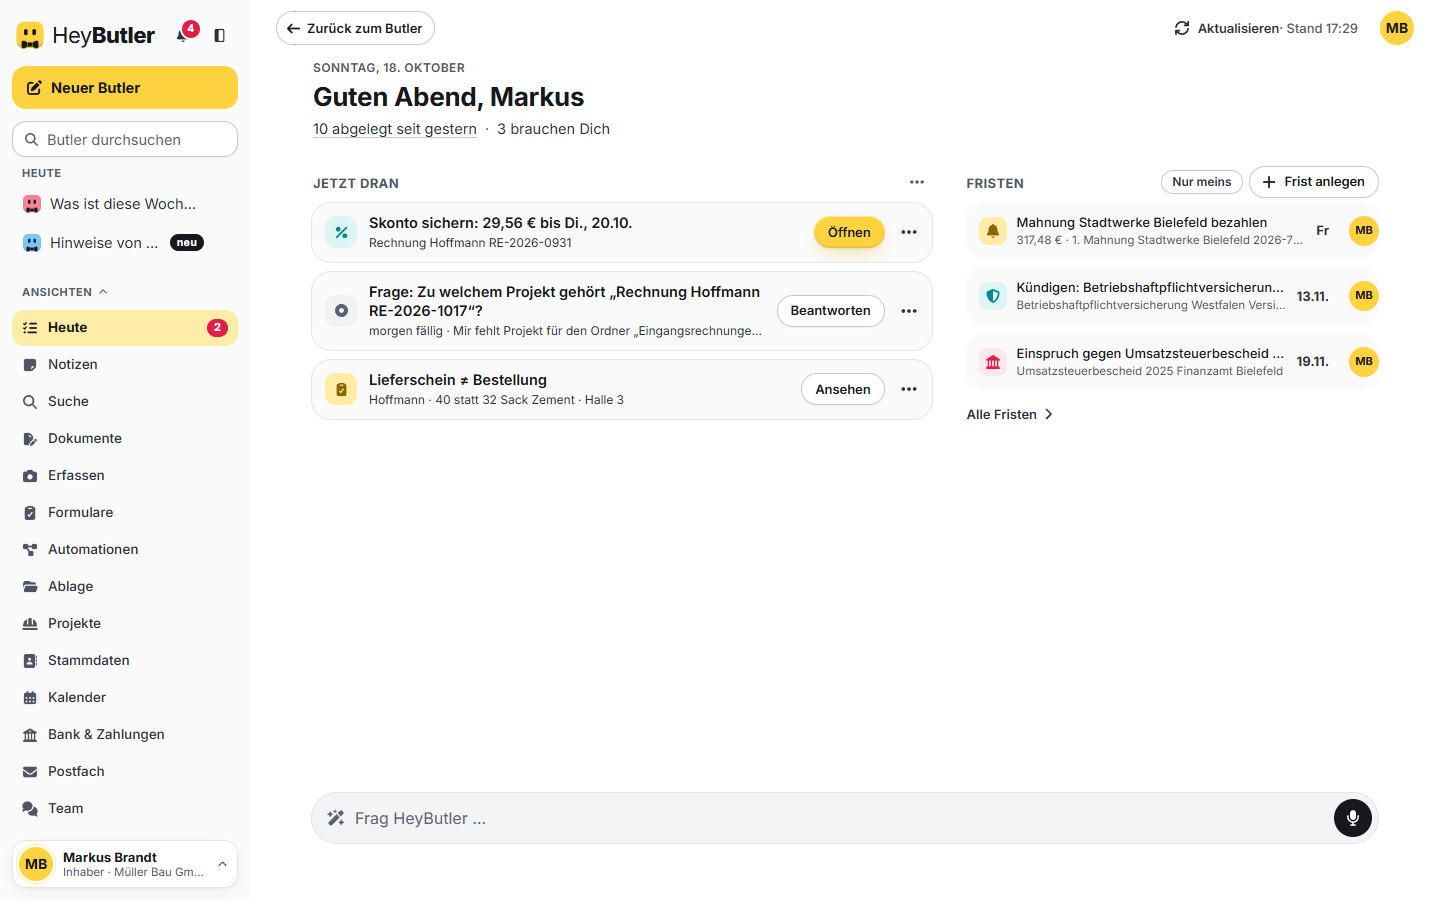The width and height of the screenshot is (1440, 900).
Task: Click the Butler durchsuchen search field
Action: pyautogui.click(x=125, y=139)
